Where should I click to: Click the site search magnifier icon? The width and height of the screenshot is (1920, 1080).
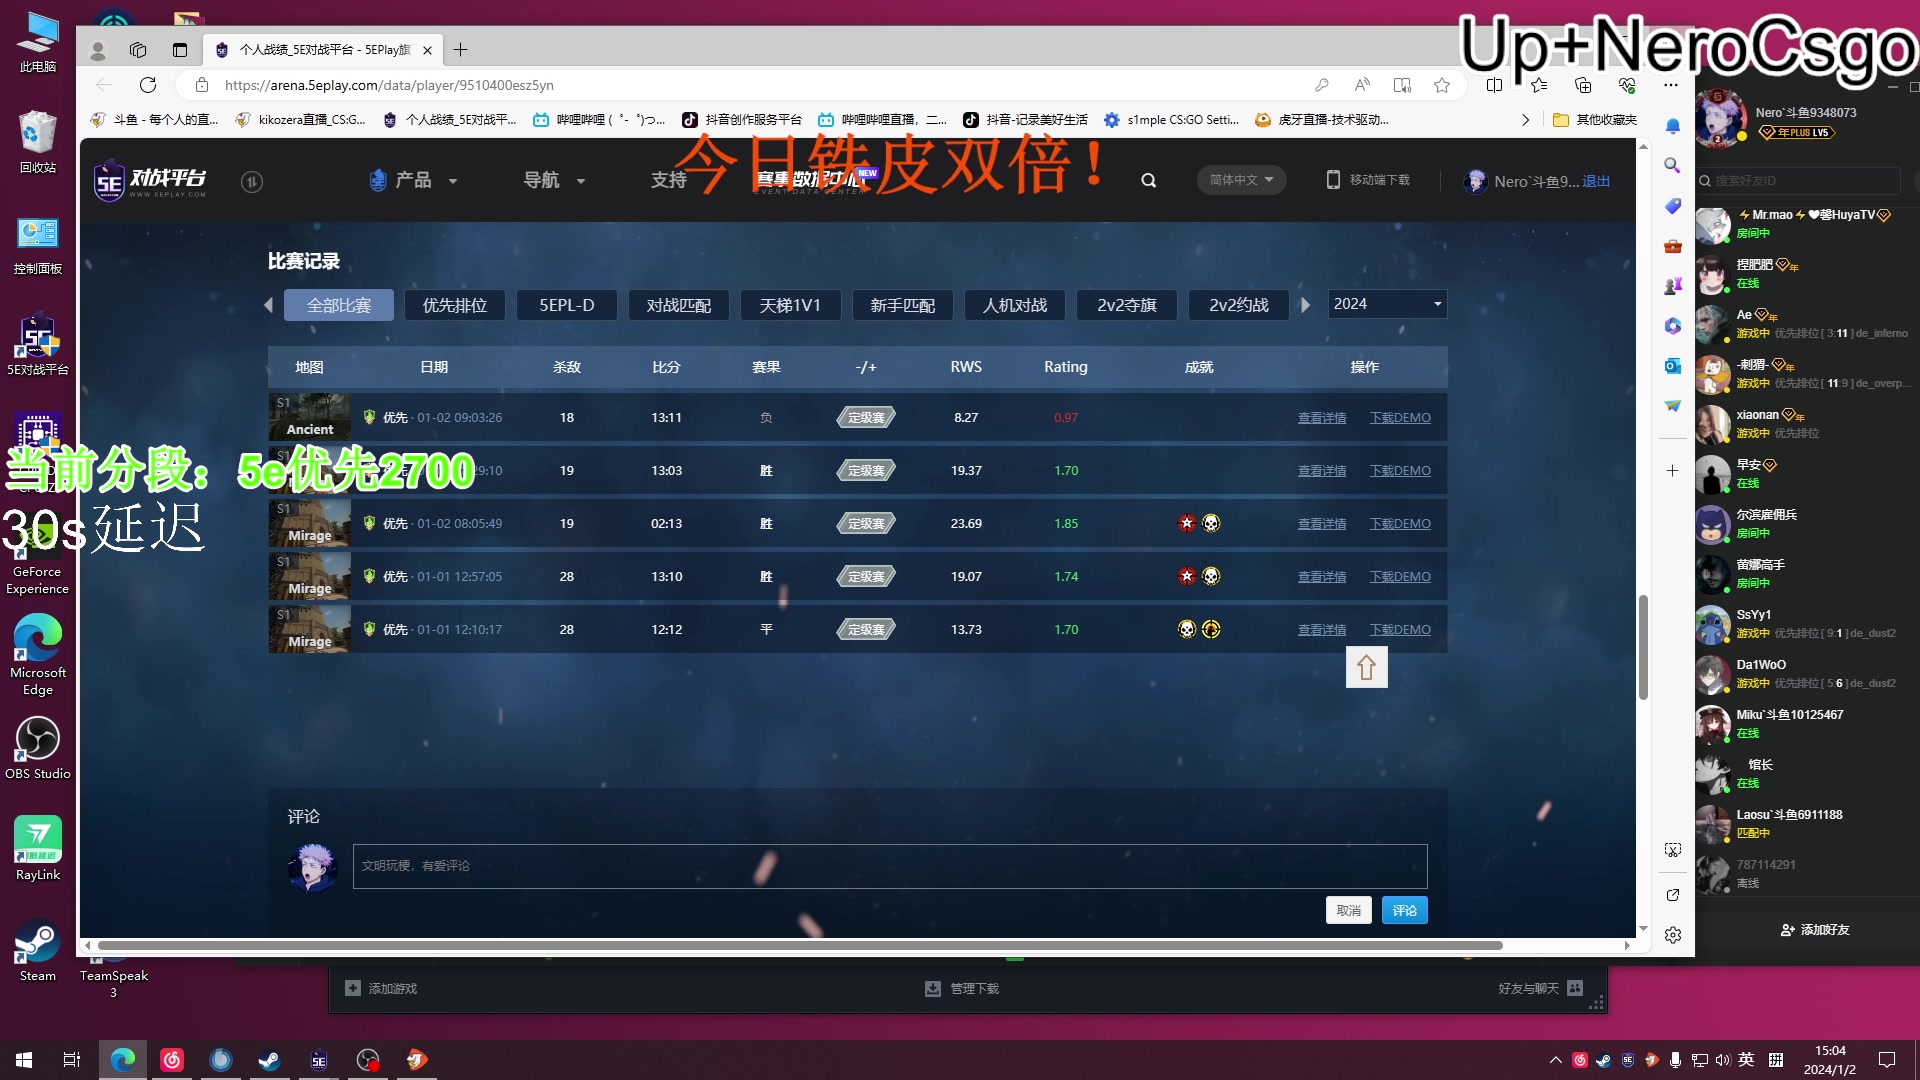pos(1149,181)
